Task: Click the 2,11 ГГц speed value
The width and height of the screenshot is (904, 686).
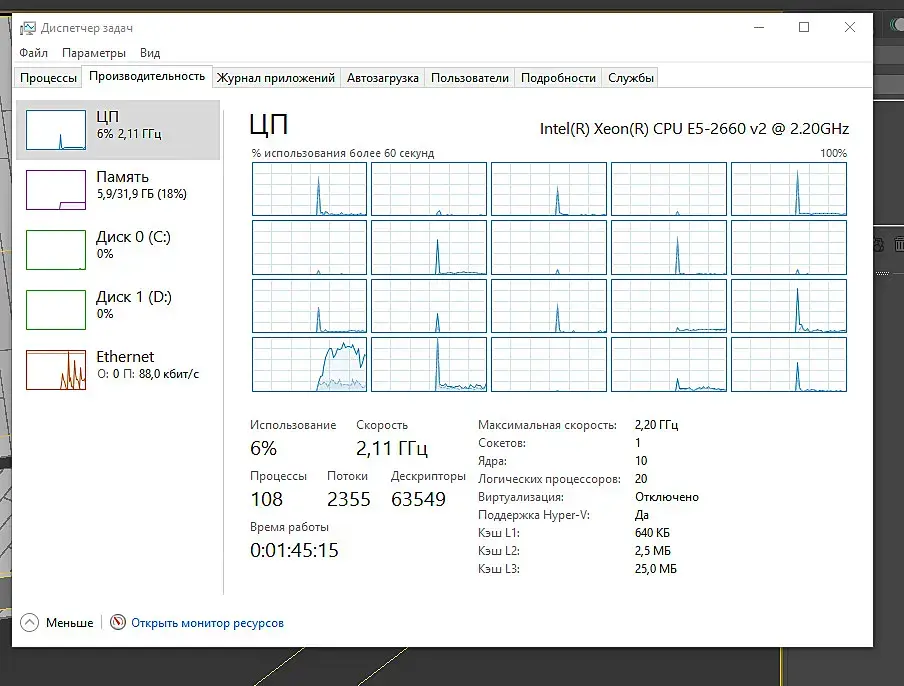Action: click(x=391, y=448)
